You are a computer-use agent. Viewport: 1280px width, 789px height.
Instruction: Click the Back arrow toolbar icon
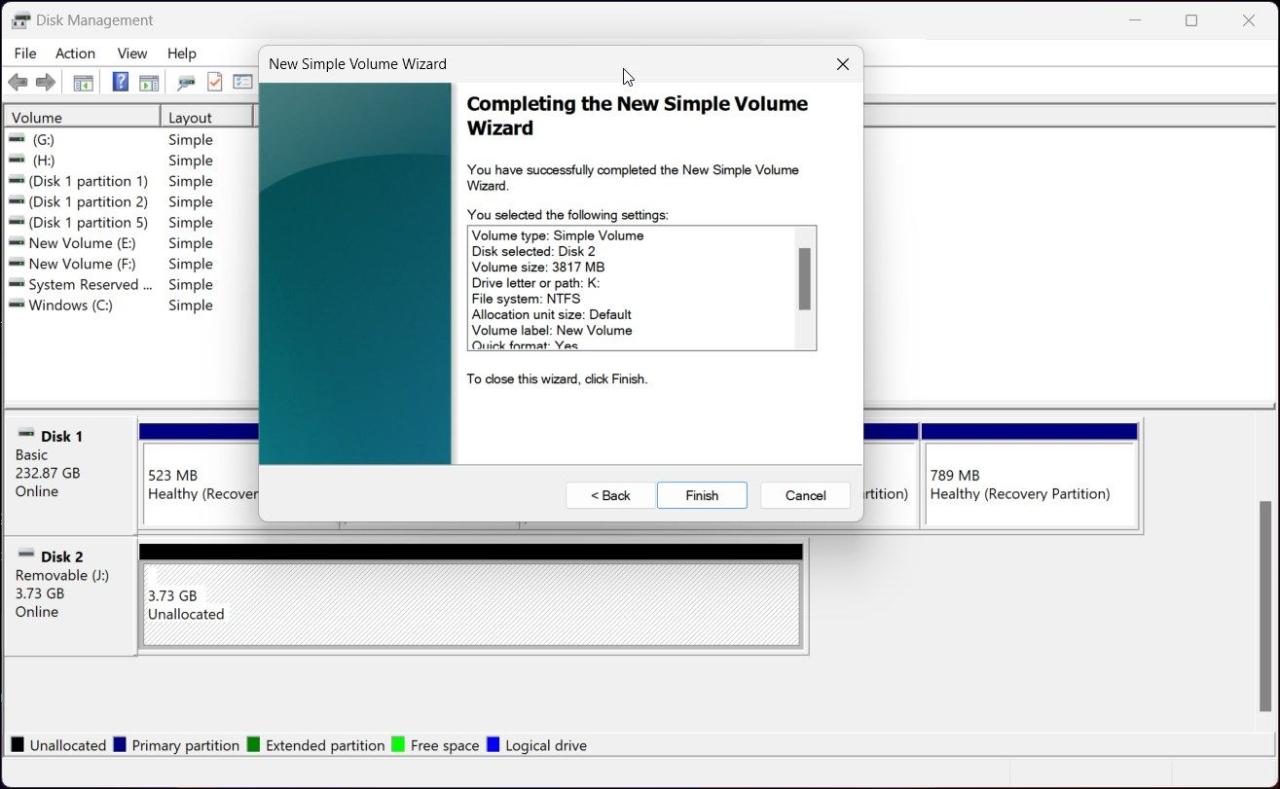click(17, 82)
